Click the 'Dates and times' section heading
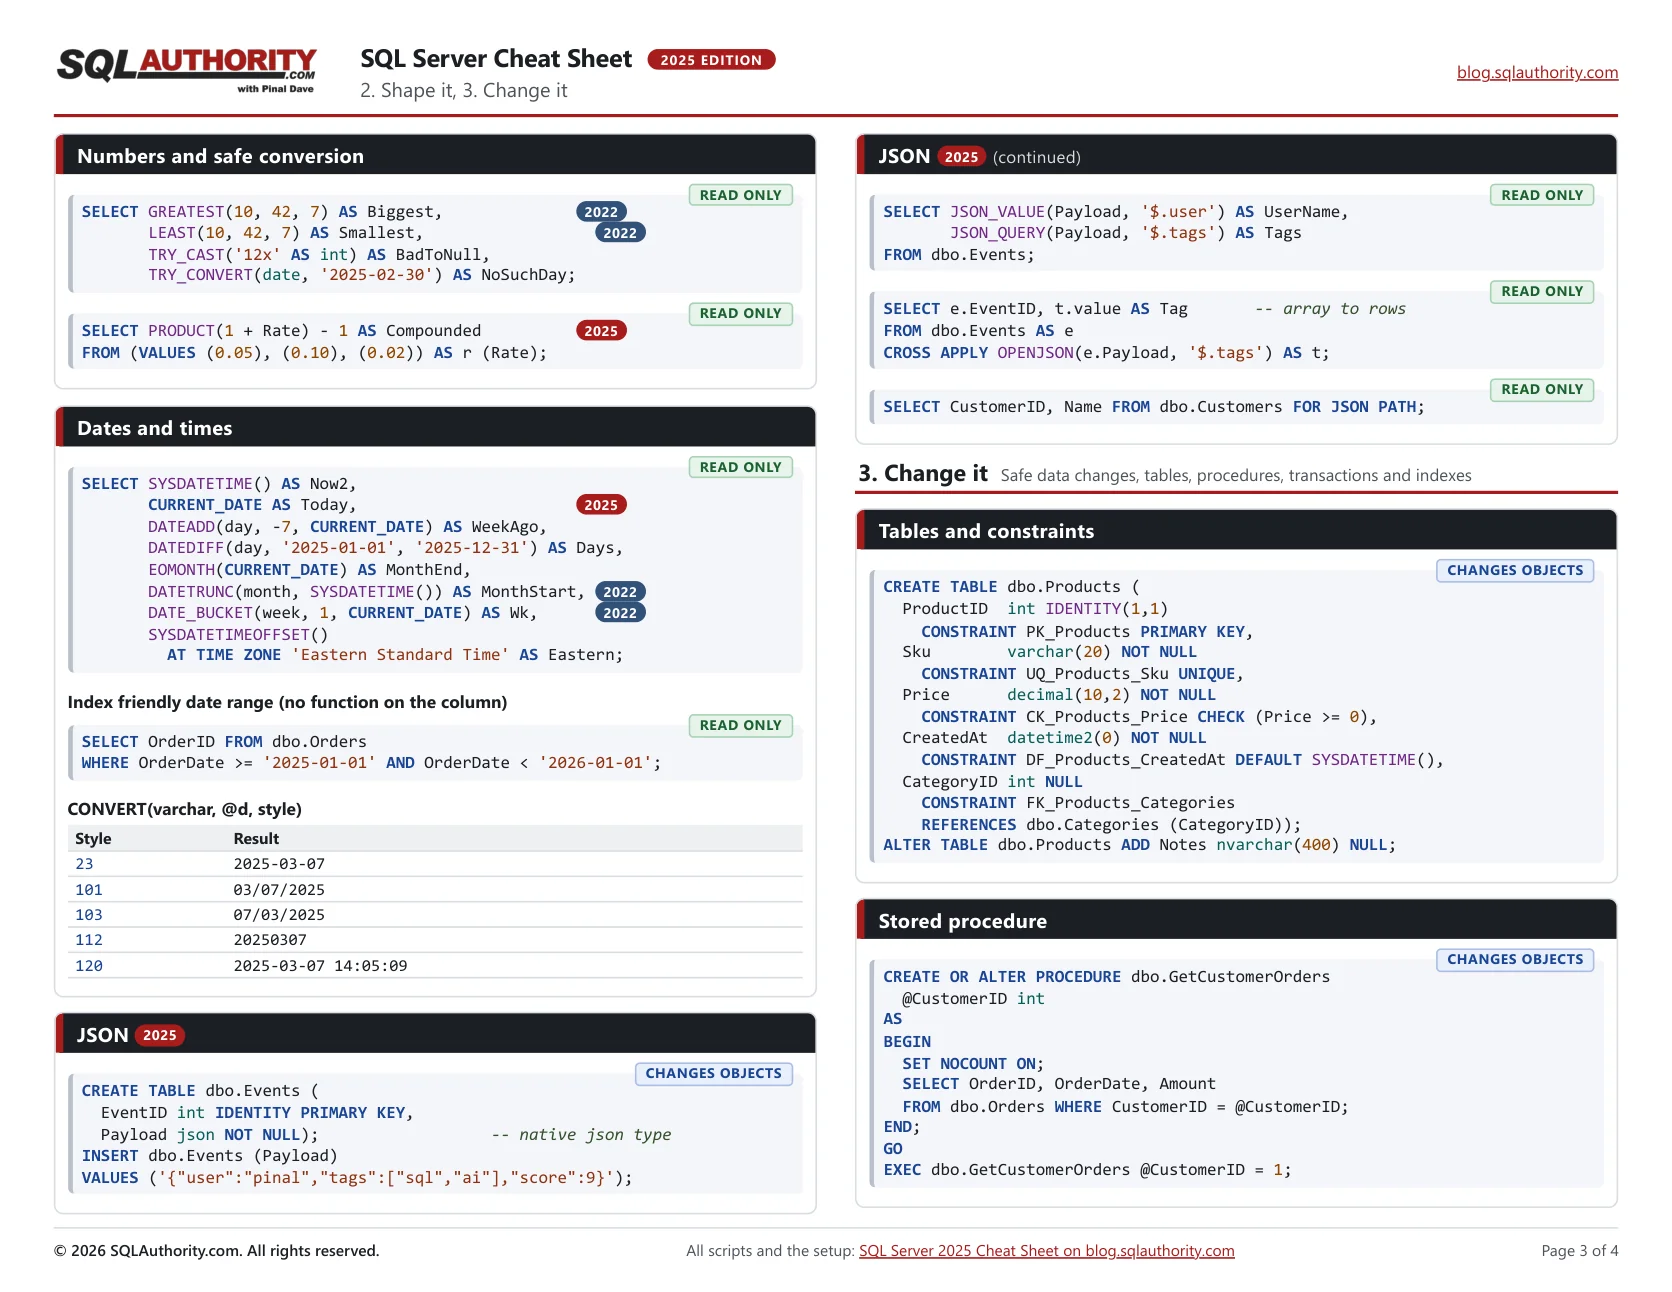The height and width of the screenshot is (1292, 1672). [155, 428]
